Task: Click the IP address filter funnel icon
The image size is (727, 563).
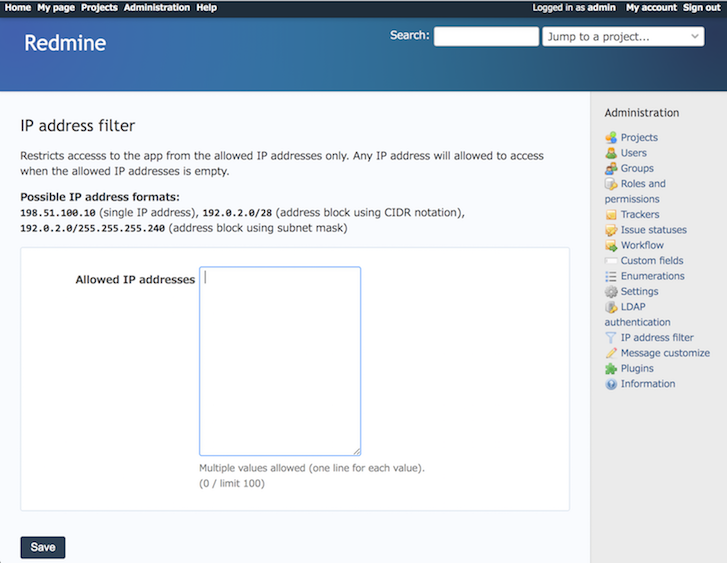Action: [x=611, y=338]
